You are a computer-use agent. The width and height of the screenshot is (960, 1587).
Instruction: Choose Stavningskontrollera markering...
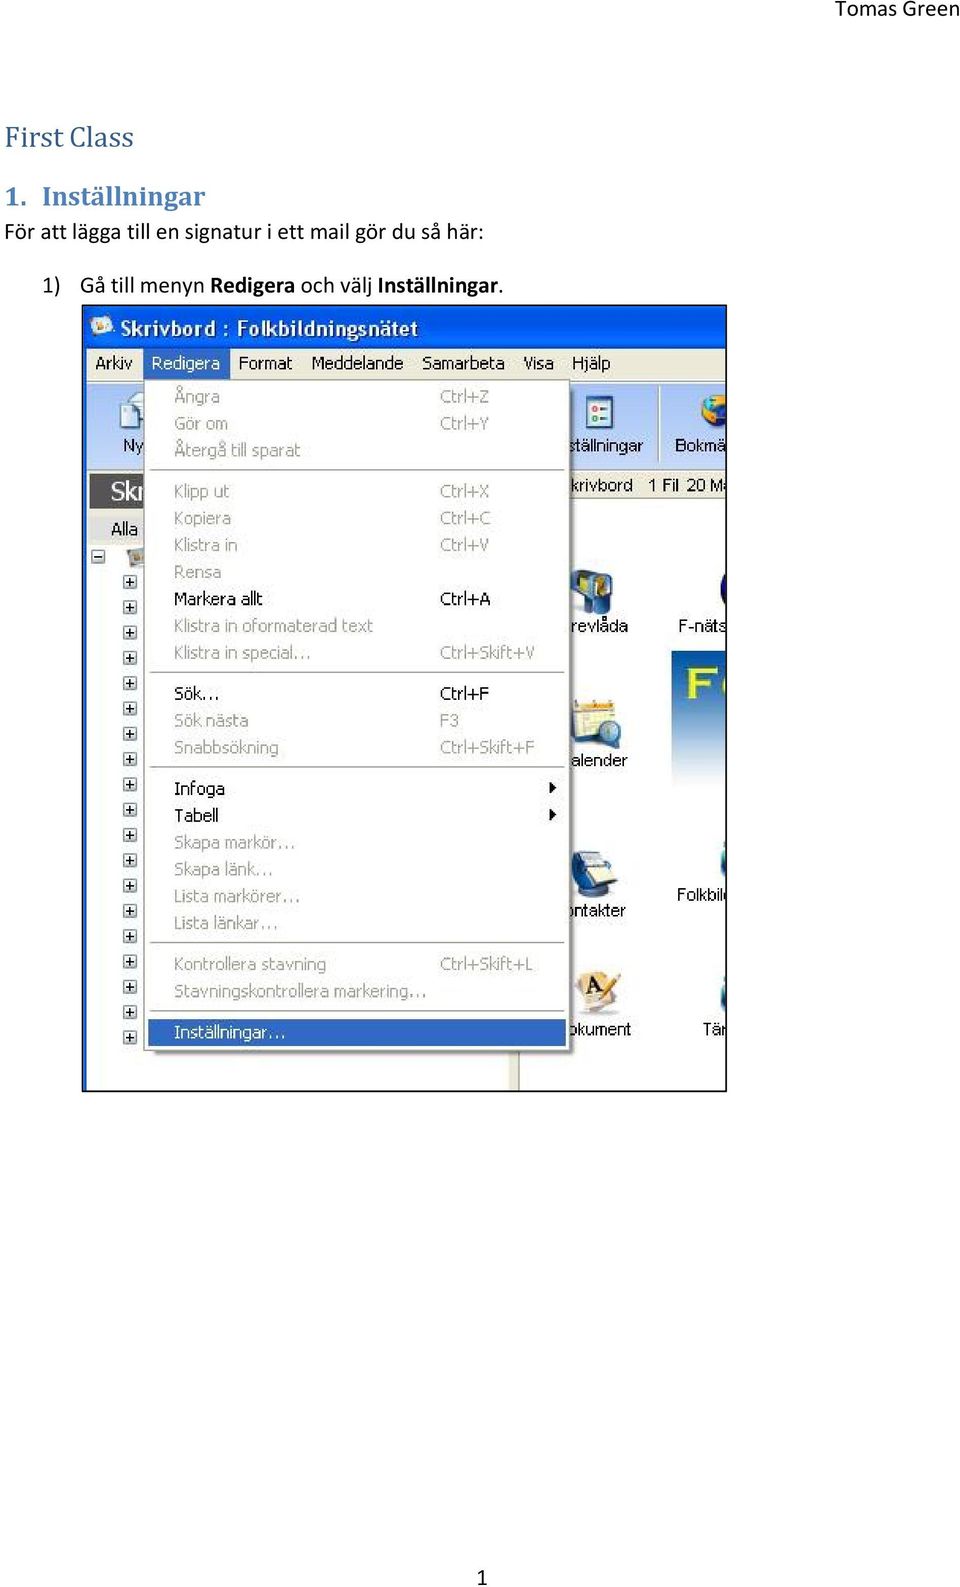pyautogui.click(x=357, y=991)
